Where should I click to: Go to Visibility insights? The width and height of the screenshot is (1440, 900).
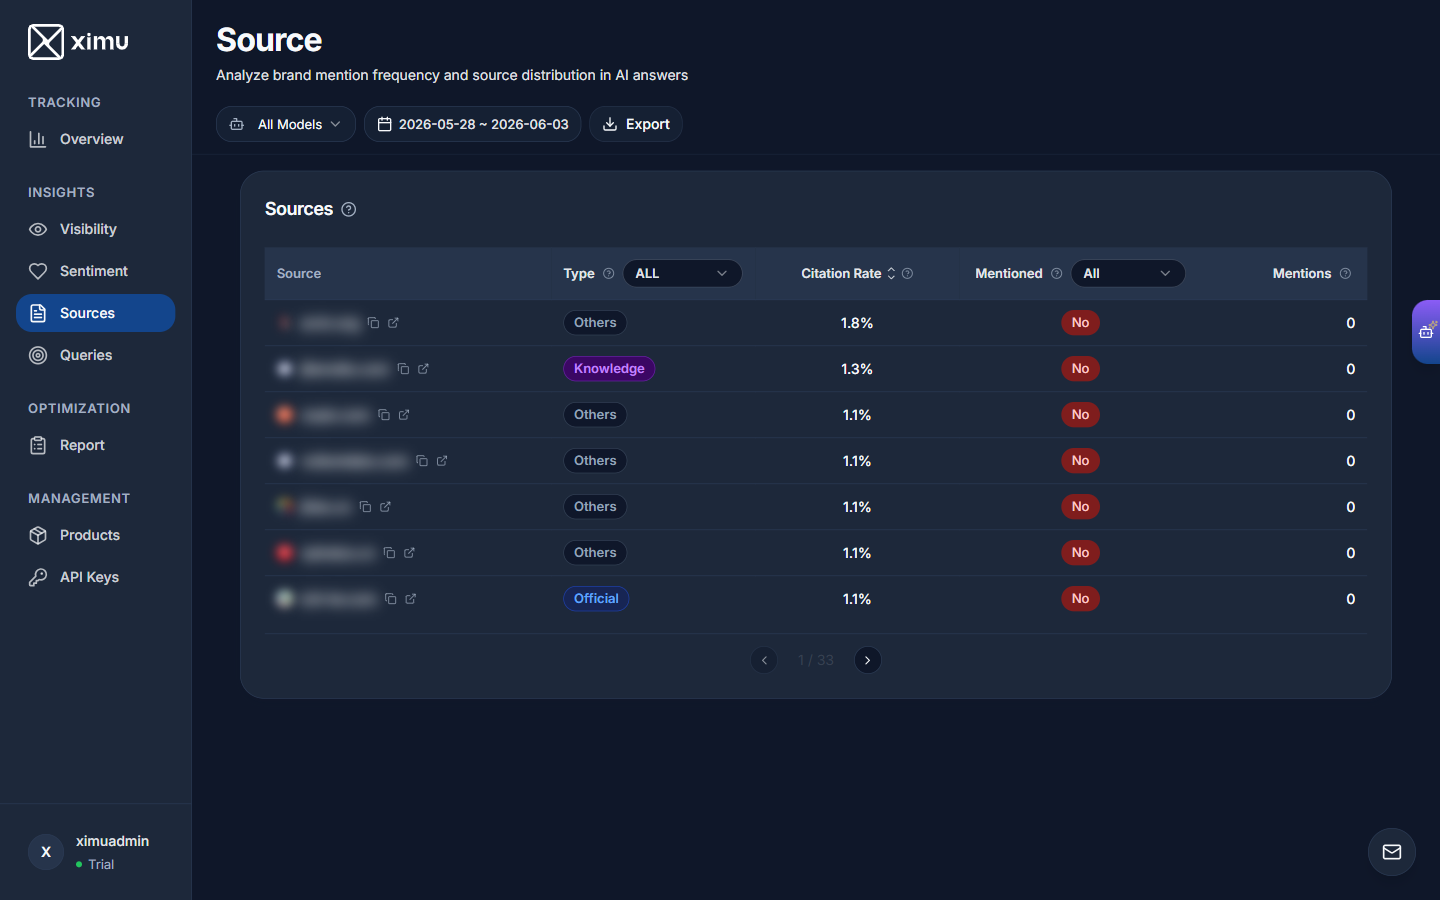point(96,229)
